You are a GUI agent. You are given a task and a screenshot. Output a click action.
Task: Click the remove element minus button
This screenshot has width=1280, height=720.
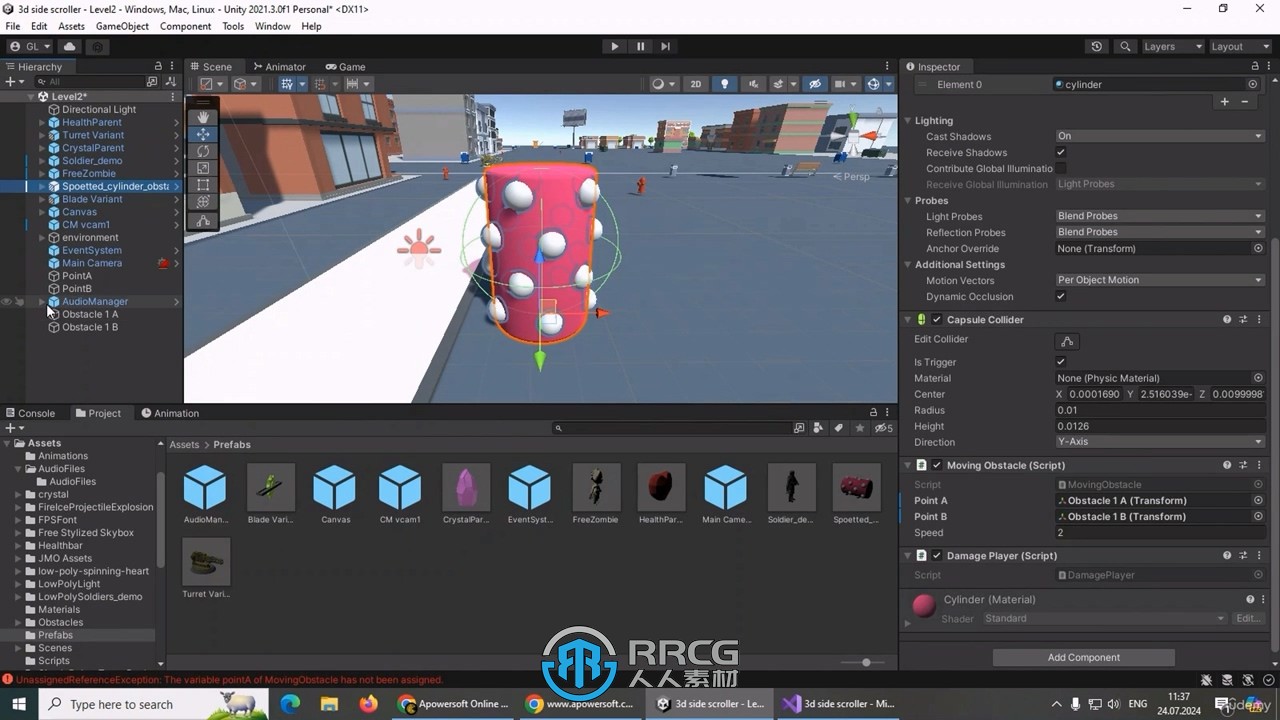[1245, 102]
